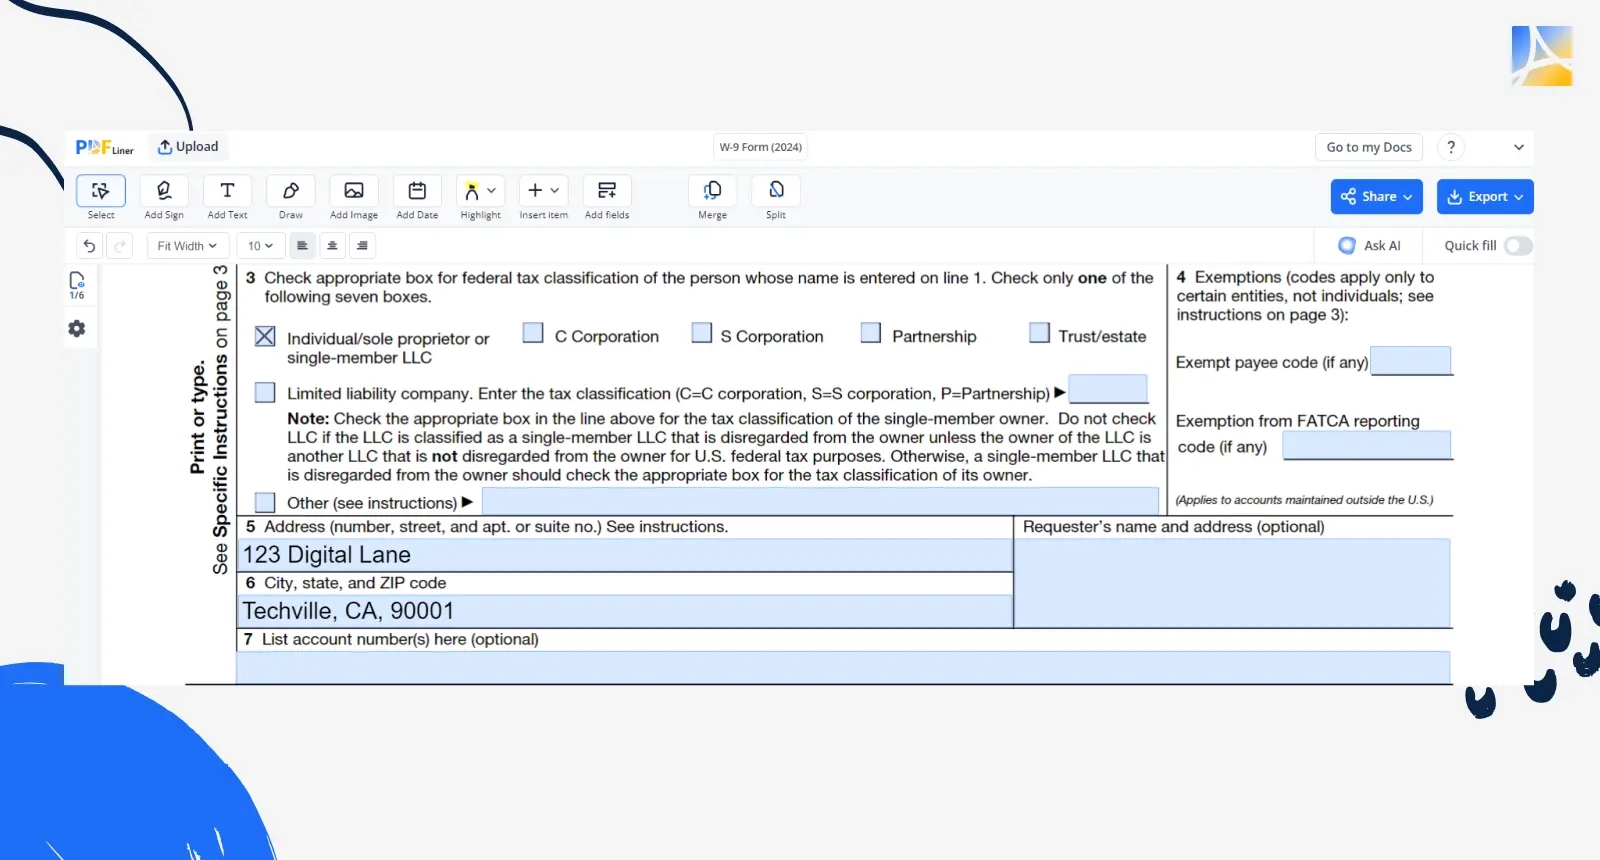Pick the Add Date tool
The image size is (1600, 860).
click(417, 191)
